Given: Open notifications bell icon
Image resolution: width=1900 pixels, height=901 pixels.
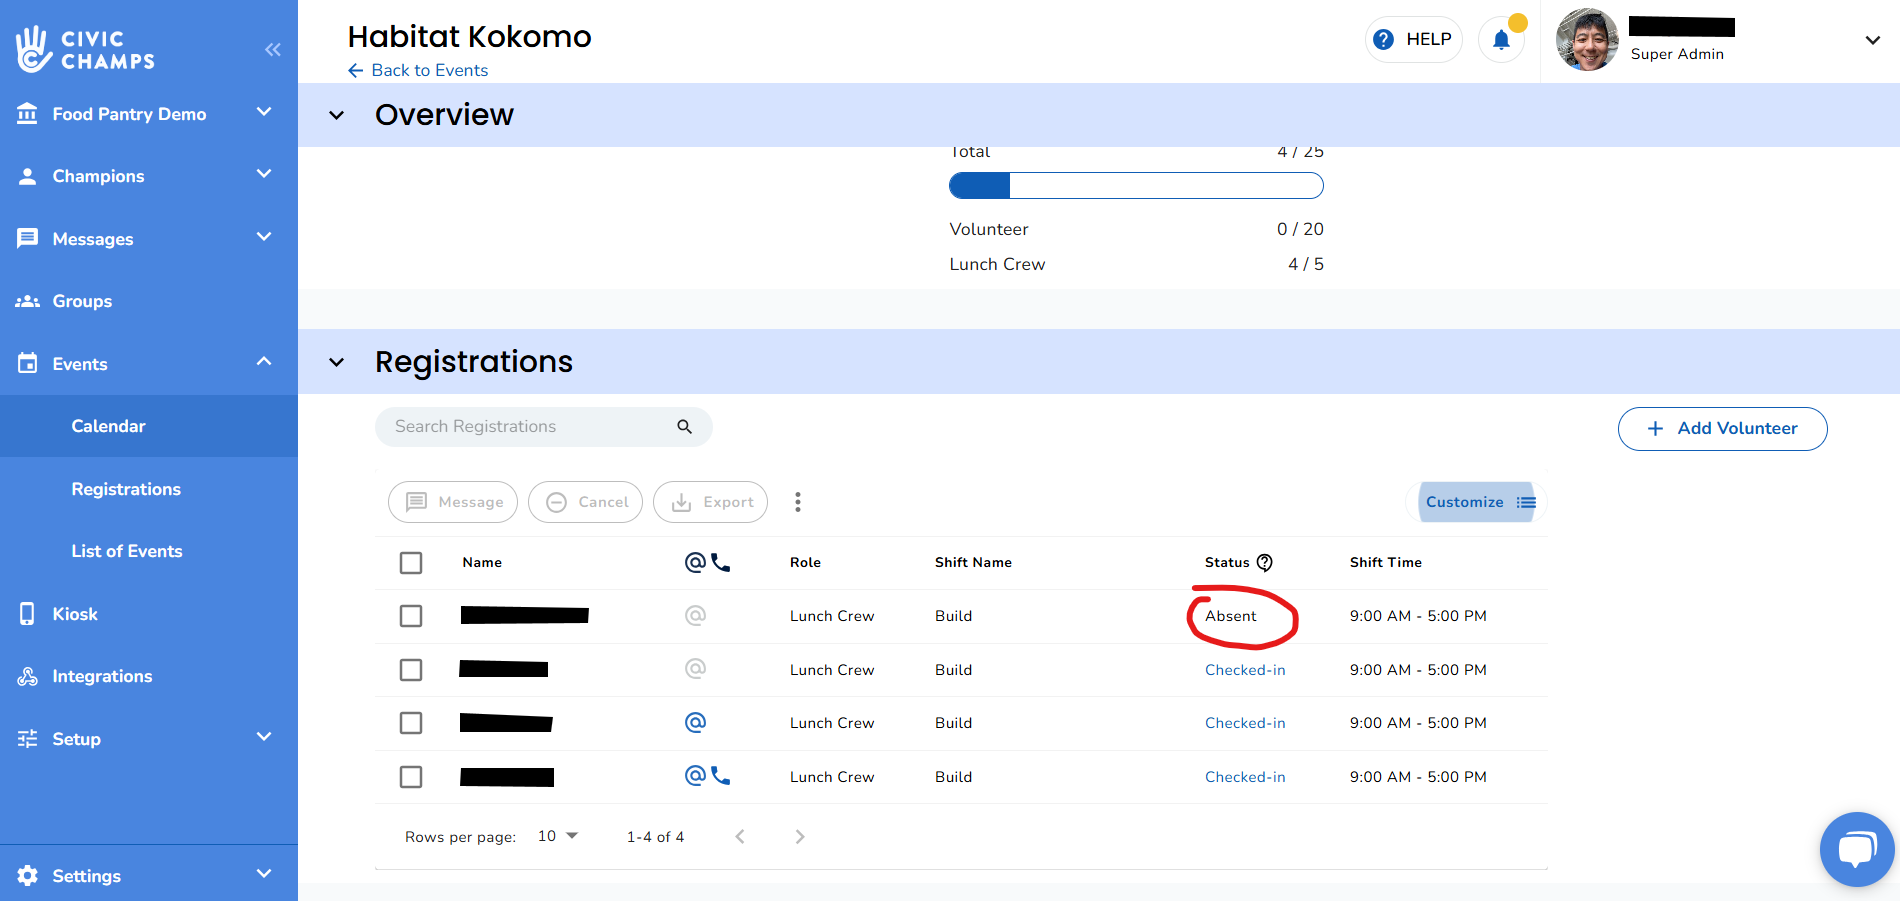Looking at the screenshot, I should [1501, 39].
